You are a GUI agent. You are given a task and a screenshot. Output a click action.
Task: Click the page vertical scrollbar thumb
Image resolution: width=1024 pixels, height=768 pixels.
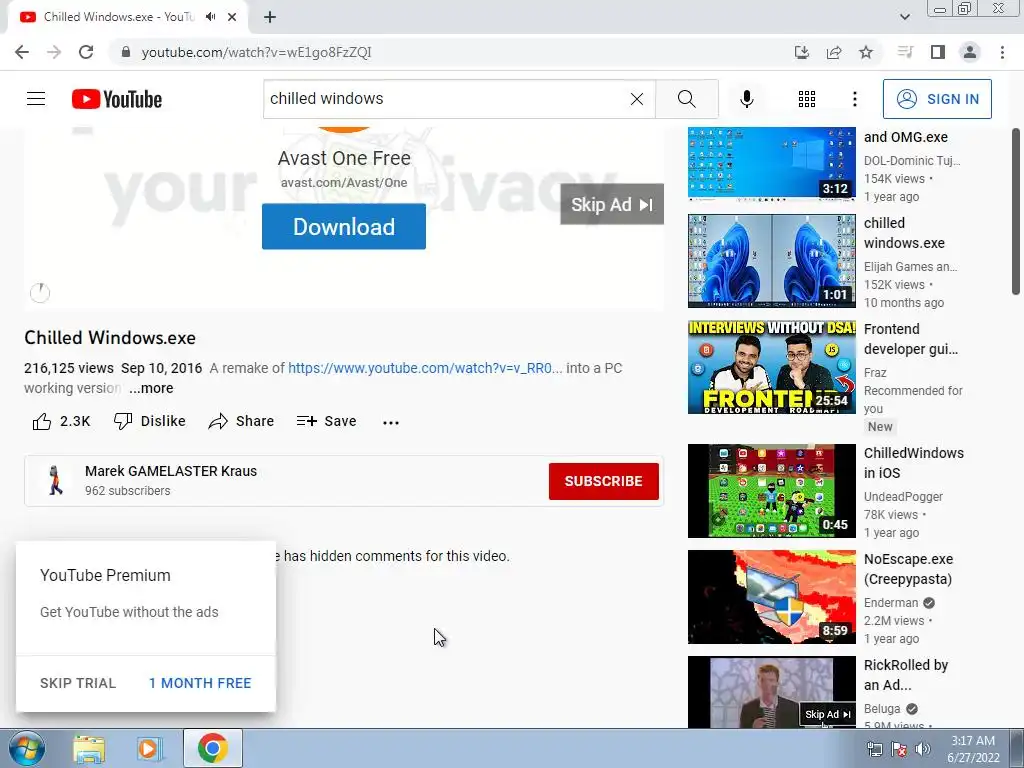(1016, 211)
